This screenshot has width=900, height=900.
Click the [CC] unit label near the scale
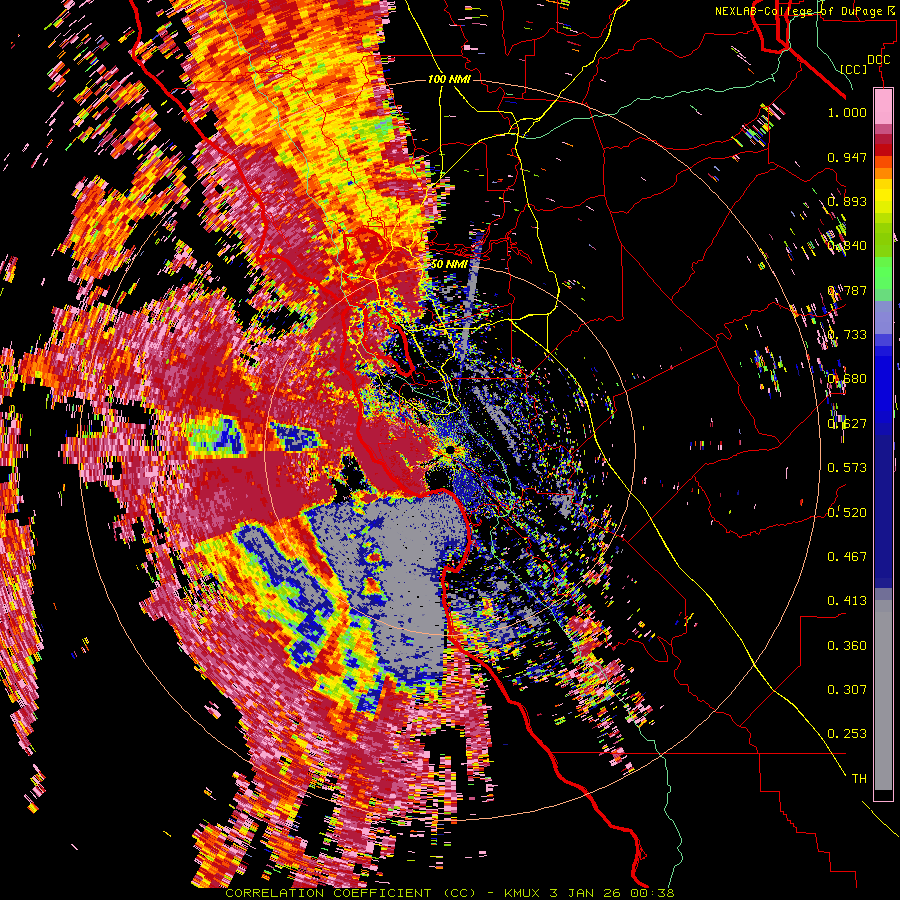click(854, 70)
